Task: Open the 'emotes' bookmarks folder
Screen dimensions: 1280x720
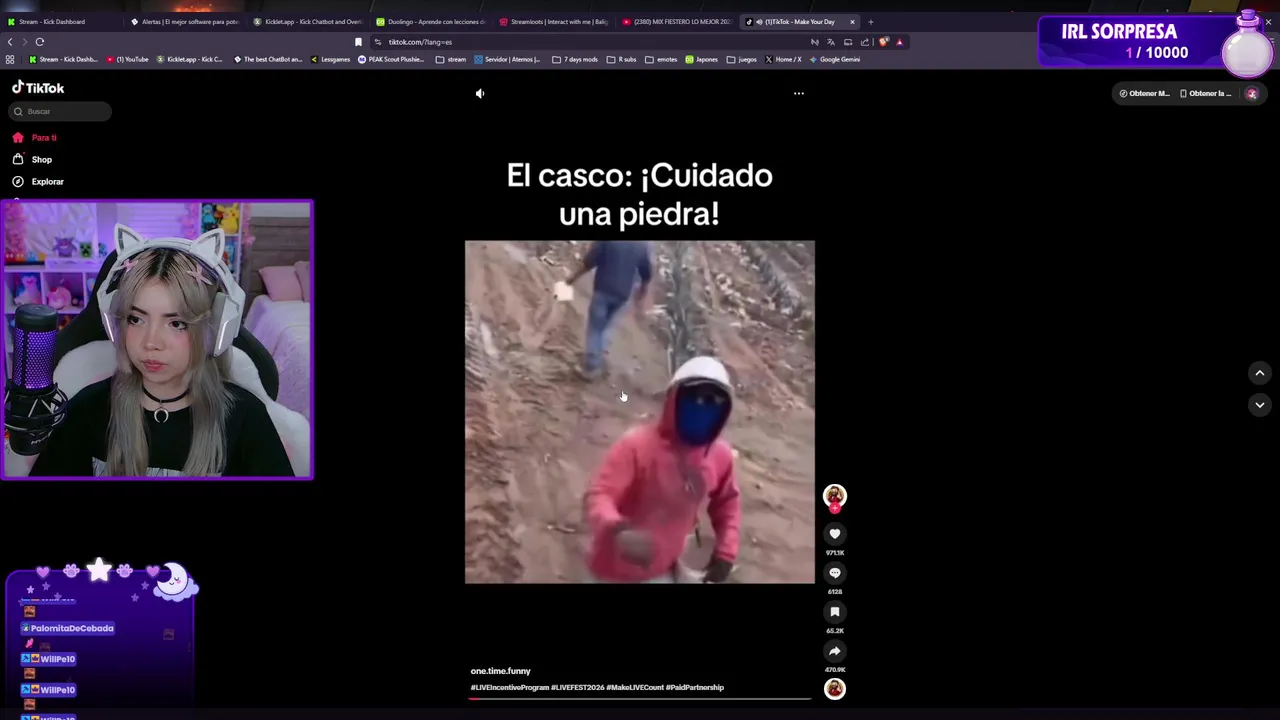Action: [662, 59]
